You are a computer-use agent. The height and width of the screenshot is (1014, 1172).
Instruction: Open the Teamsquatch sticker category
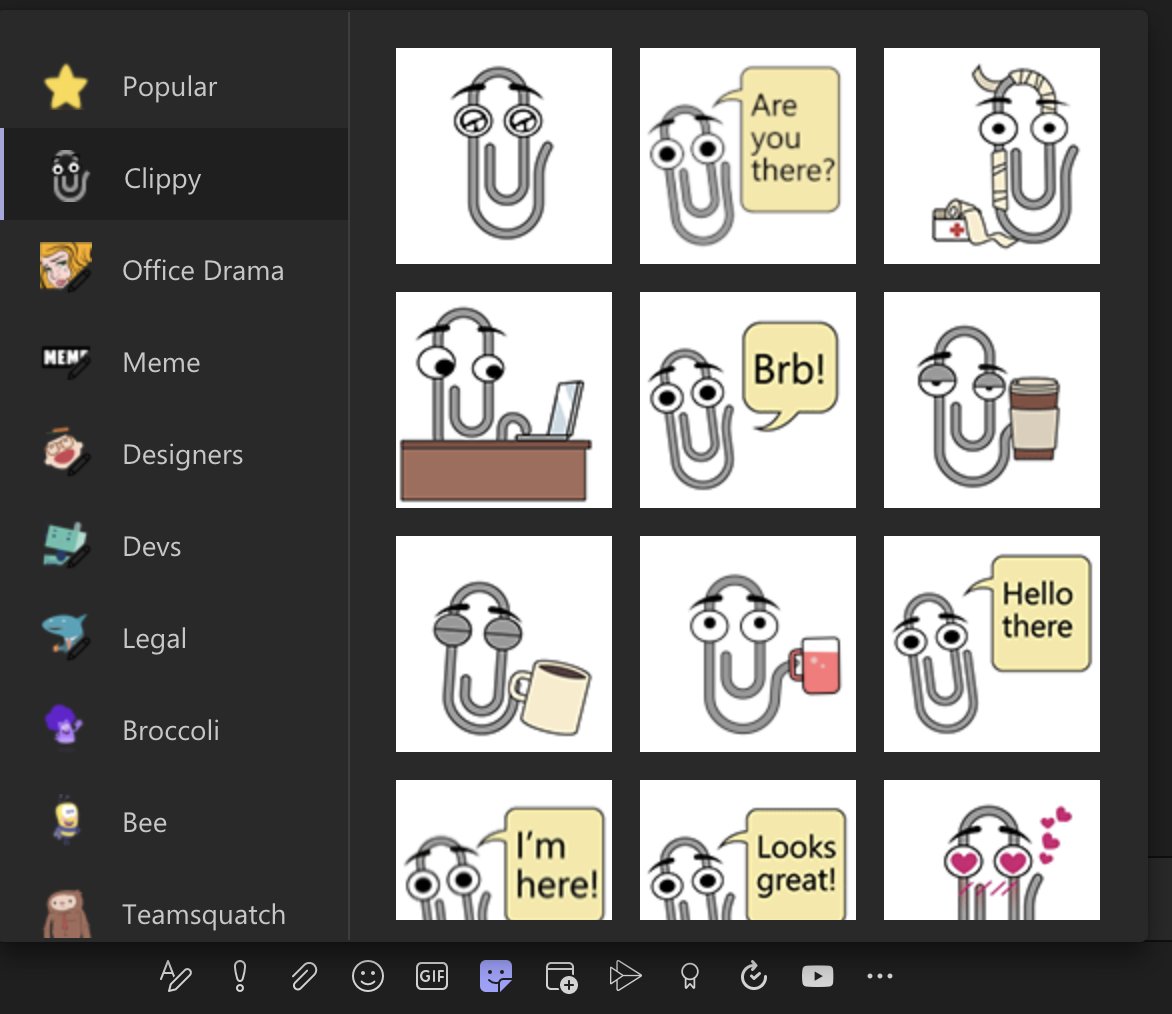click(174, 913)
